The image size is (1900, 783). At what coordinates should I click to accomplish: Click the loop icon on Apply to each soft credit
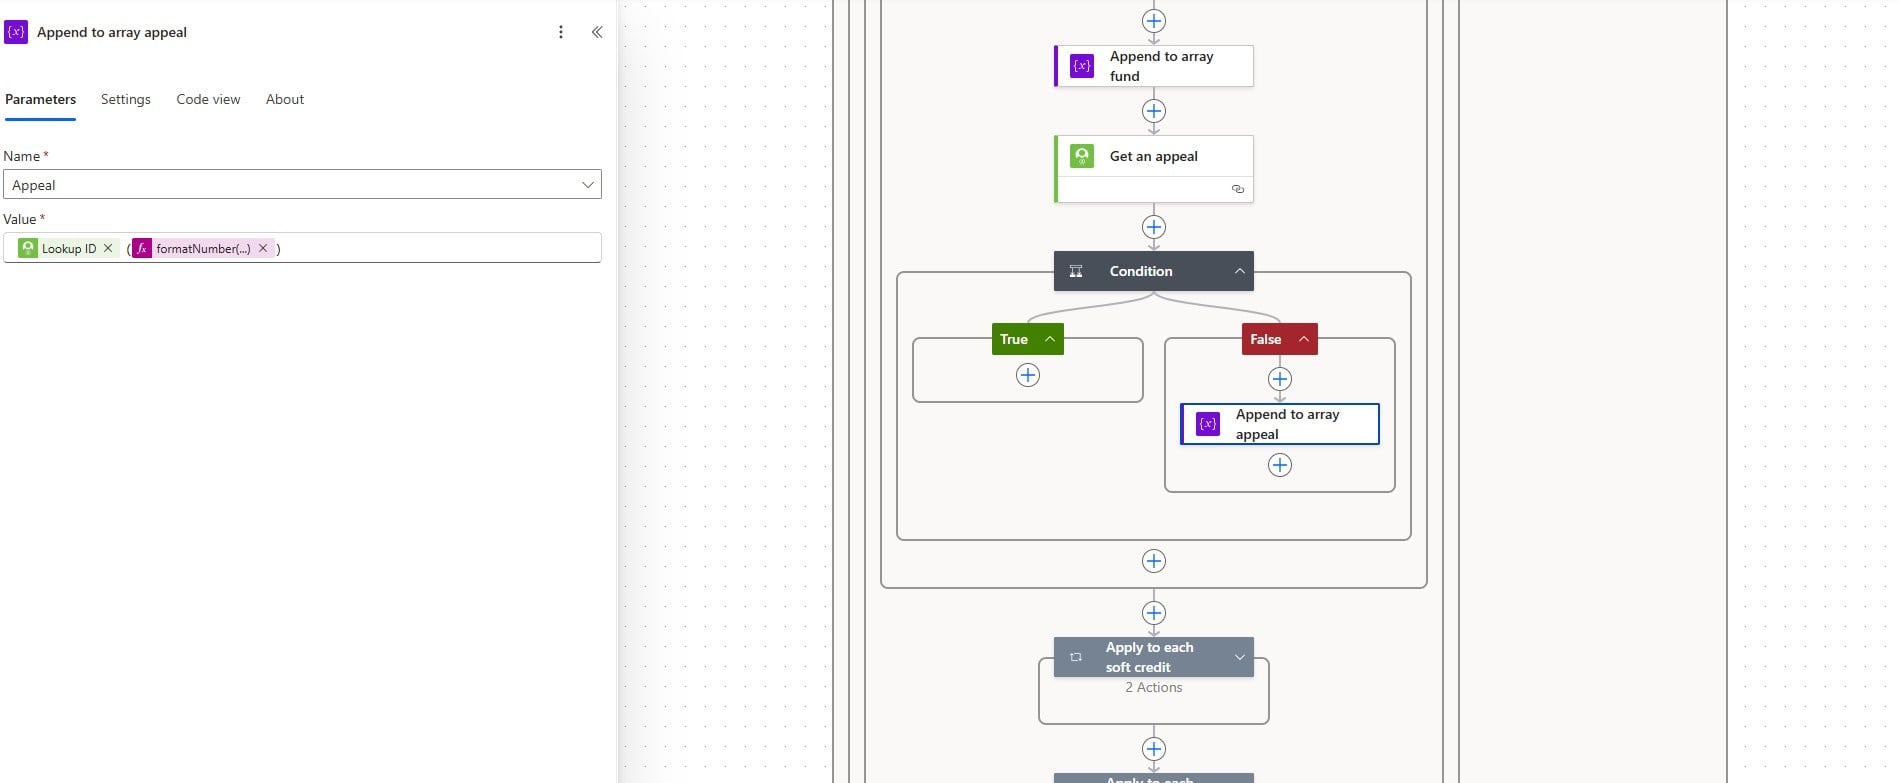1076,657
